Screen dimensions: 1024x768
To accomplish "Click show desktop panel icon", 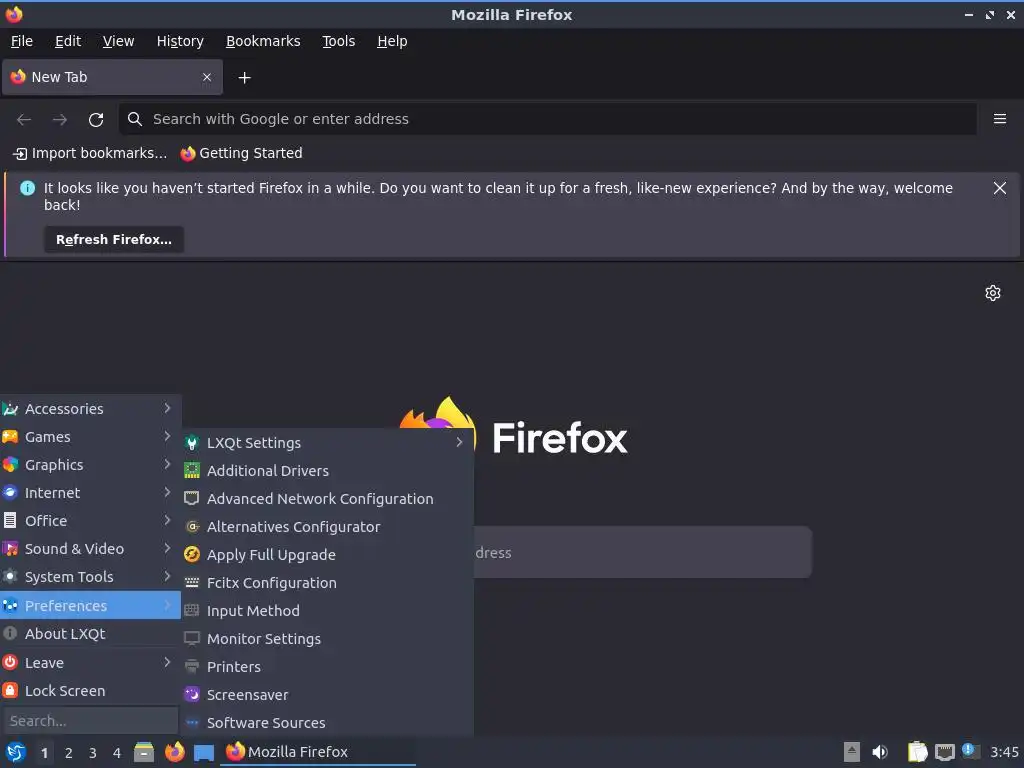I will 204,752.
